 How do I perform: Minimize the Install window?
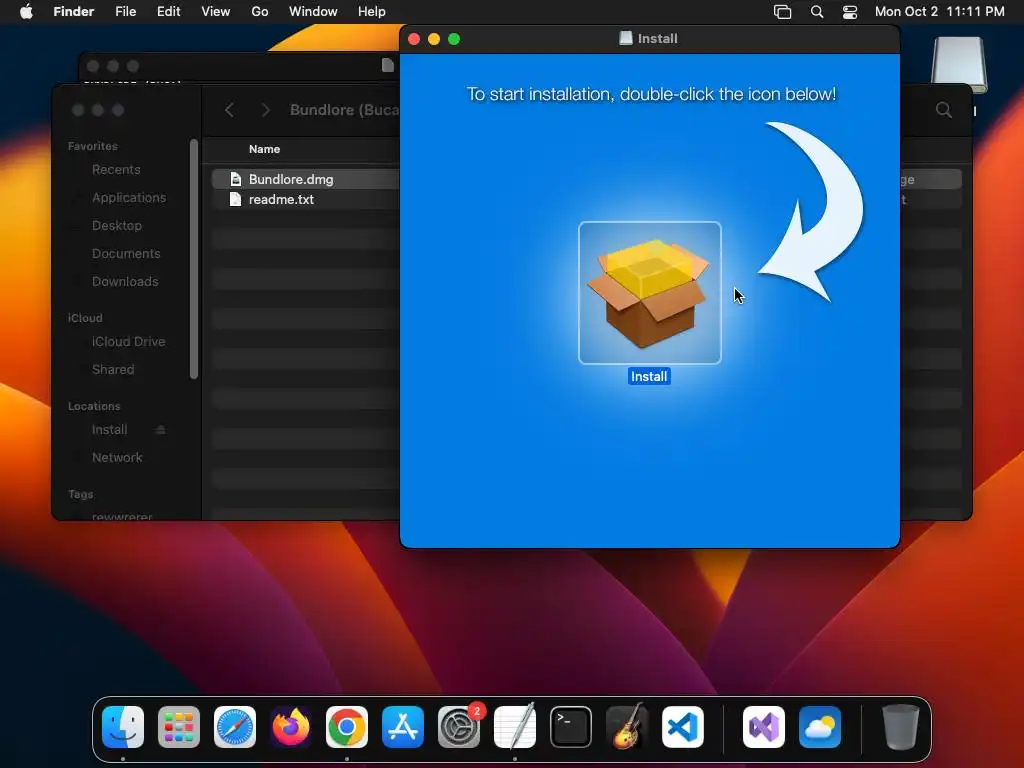434,39
